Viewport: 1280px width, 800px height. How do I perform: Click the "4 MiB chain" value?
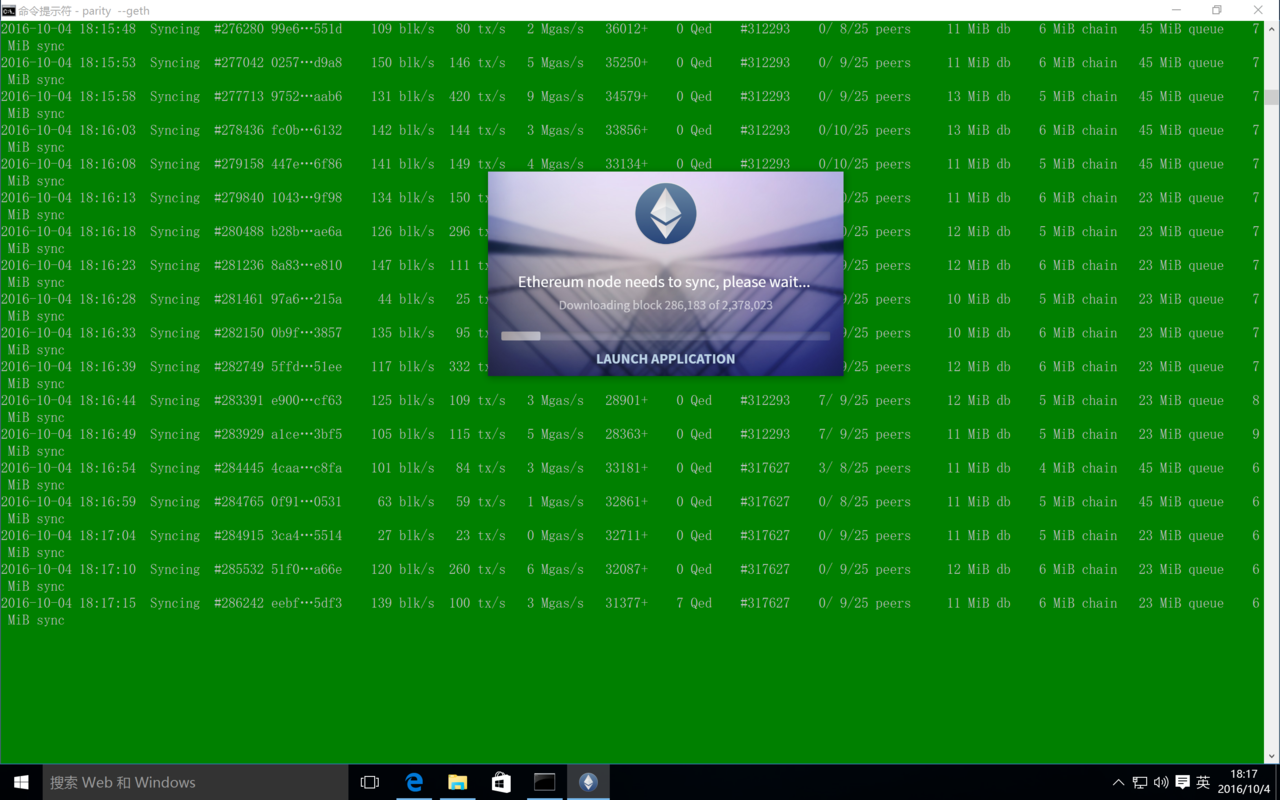coord(1078,468)
